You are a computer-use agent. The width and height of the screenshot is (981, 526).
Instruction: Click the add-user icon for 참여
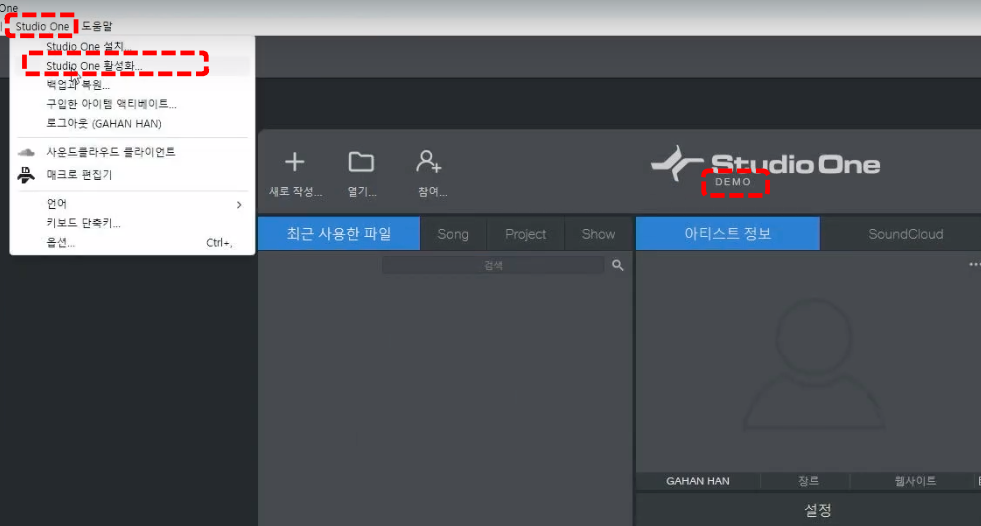pos(429,161)
